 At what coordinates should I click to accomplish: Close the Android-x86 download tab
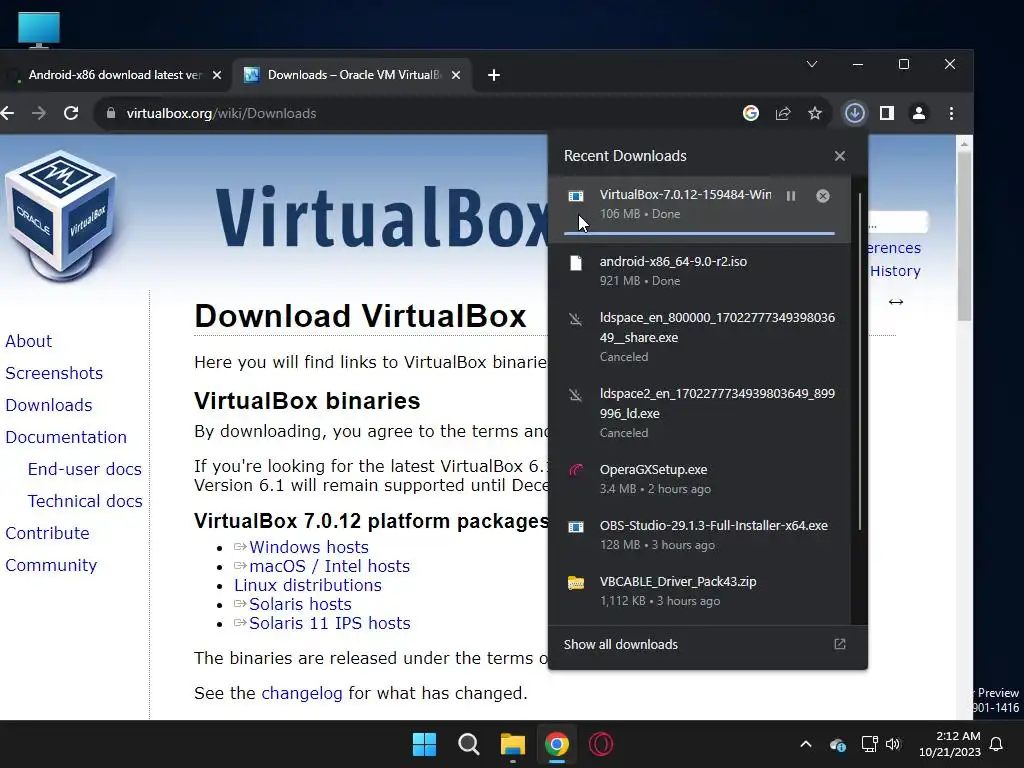click(217, 75)
